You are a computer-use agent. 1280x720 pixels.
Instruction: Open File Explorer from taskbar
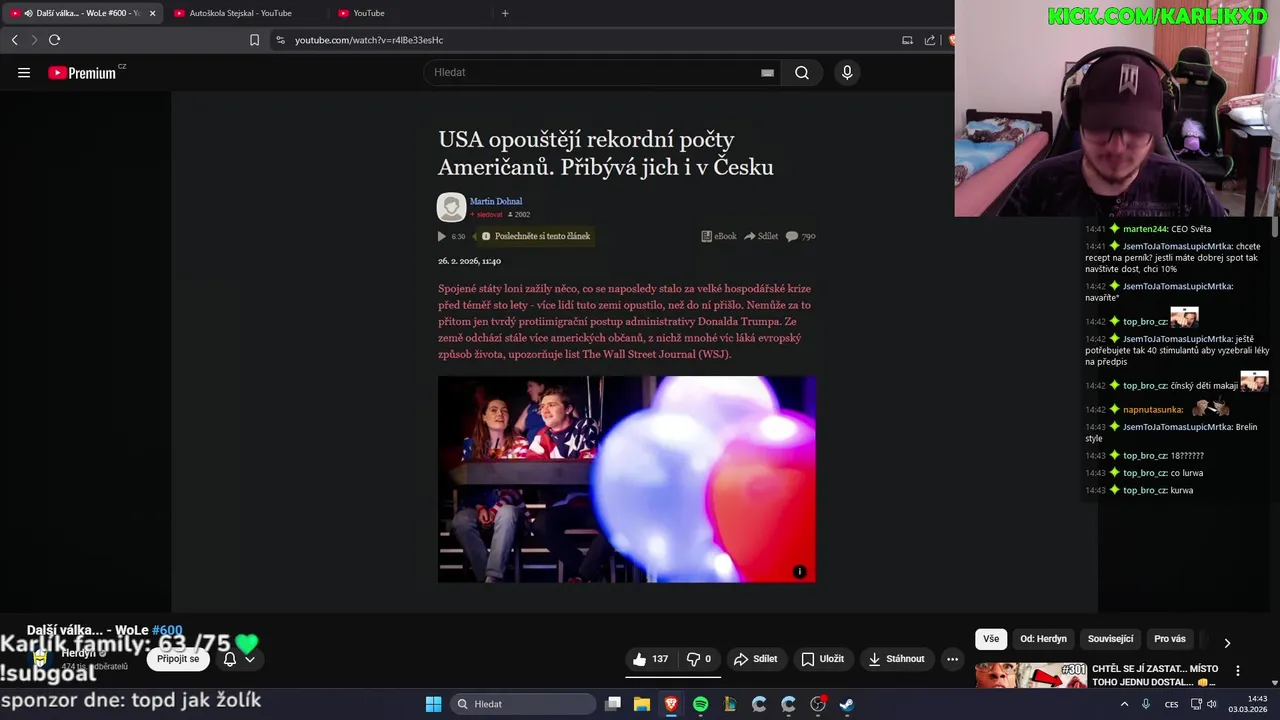coord(642,704)
